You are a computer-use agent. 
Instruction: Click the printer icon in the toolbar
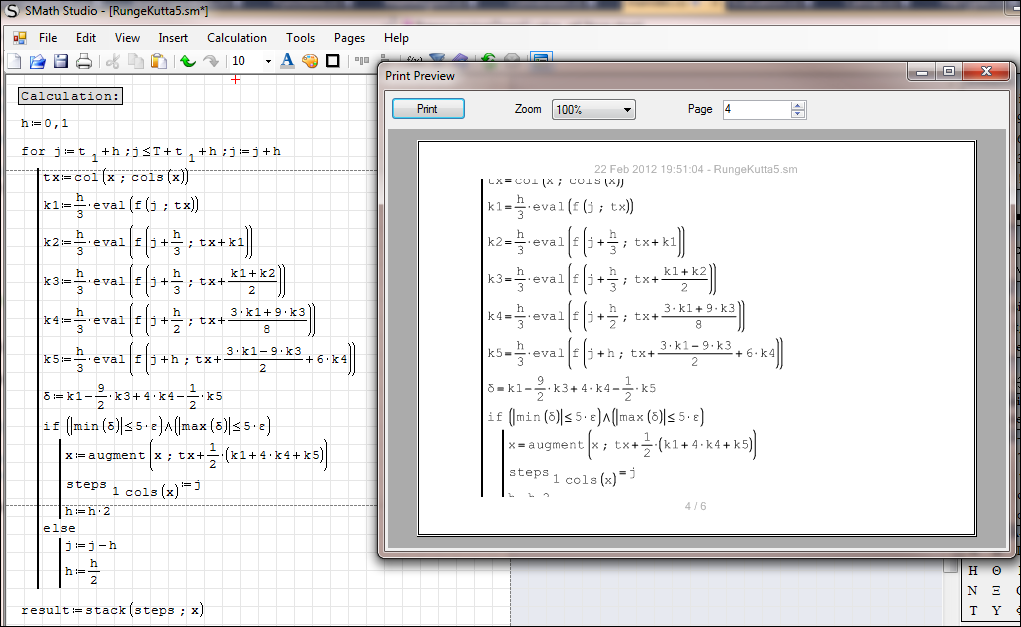pos(84,62)
